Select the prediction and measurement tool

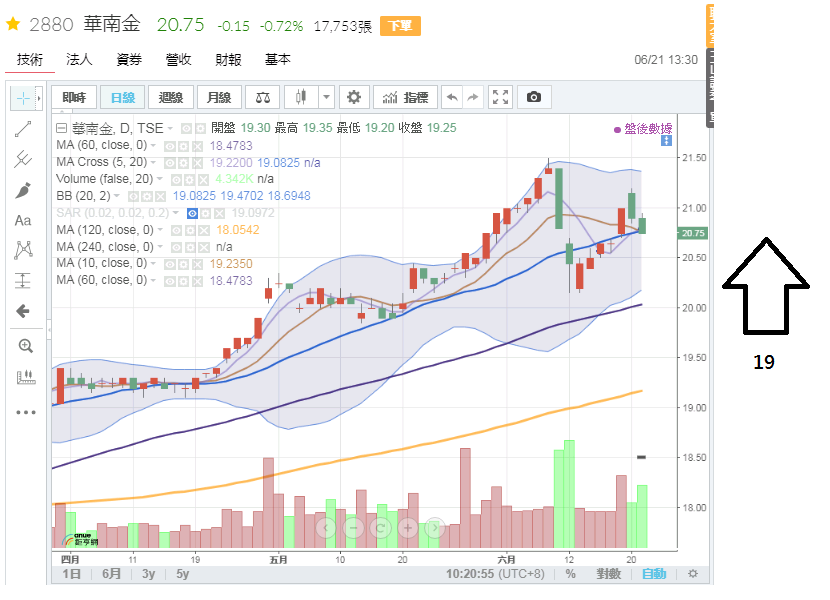pos(23,280)
